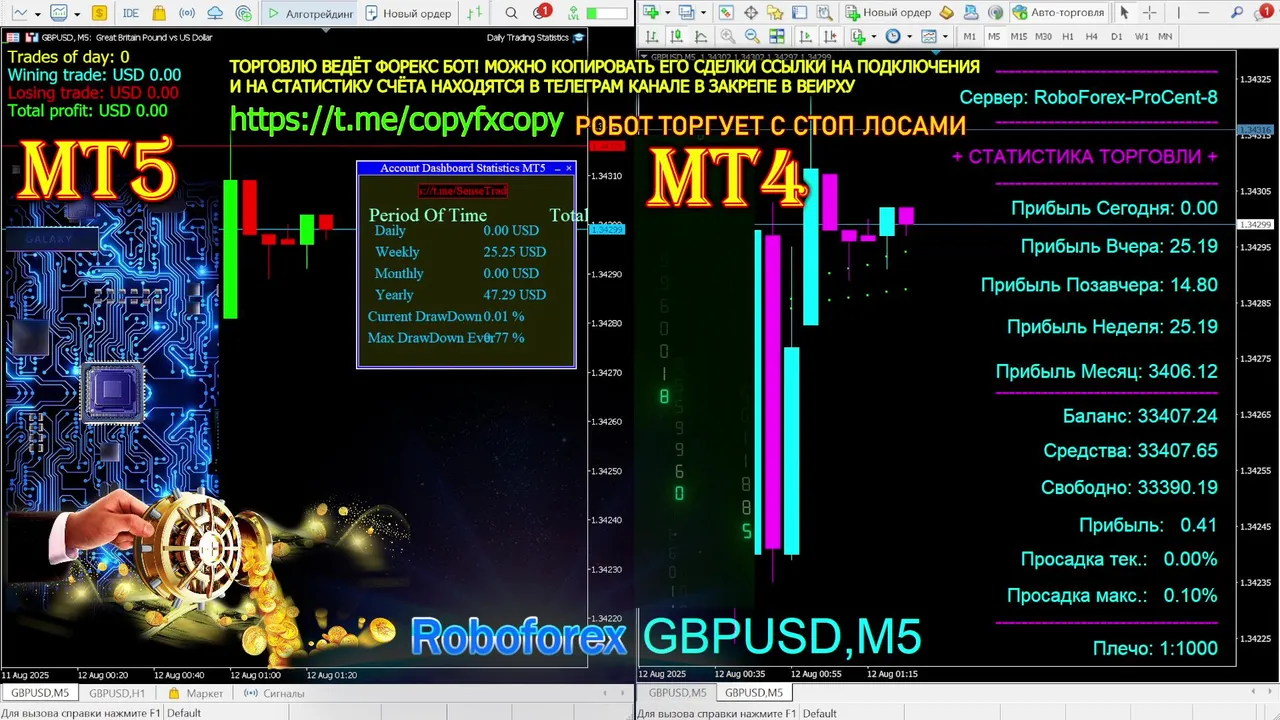Toggle Алготрейдинг in the MT5 toolbar

[310, 13]
